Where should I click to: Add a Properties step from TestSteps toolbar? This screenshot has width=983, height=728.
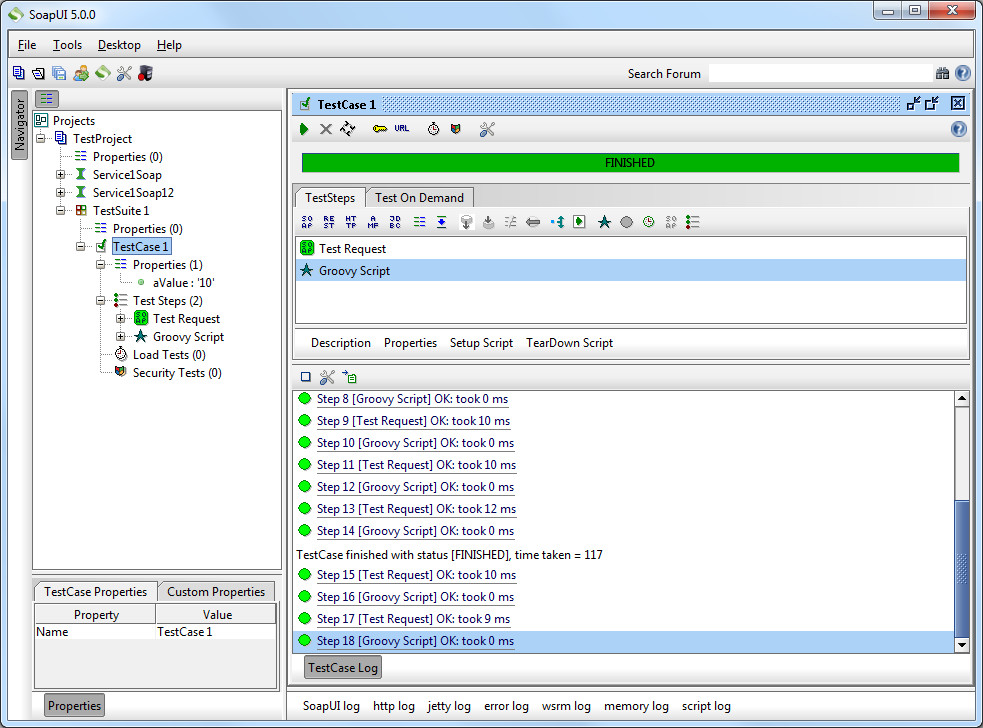(419, 222)
